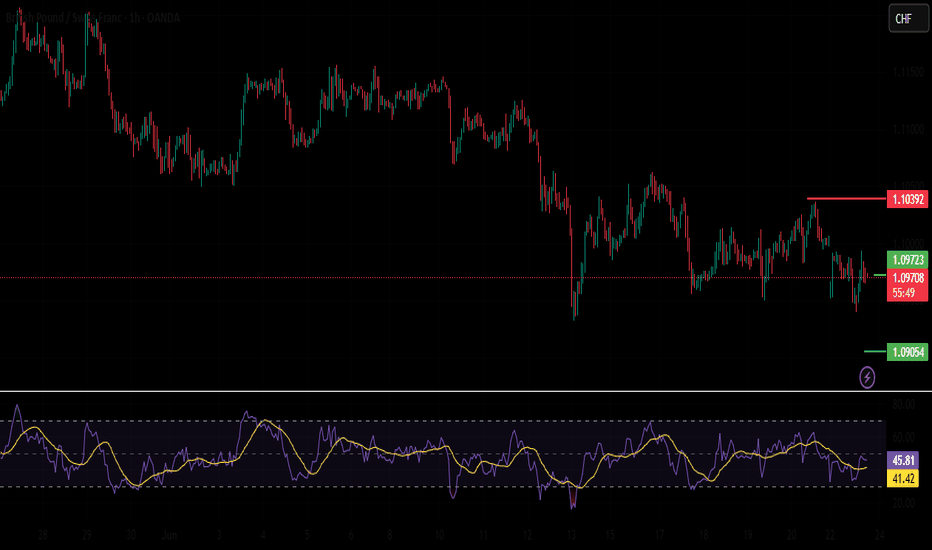Click the Jun date label on time axis
The height and width of the screenshot is (550, 932).
(x=169, y=535)
